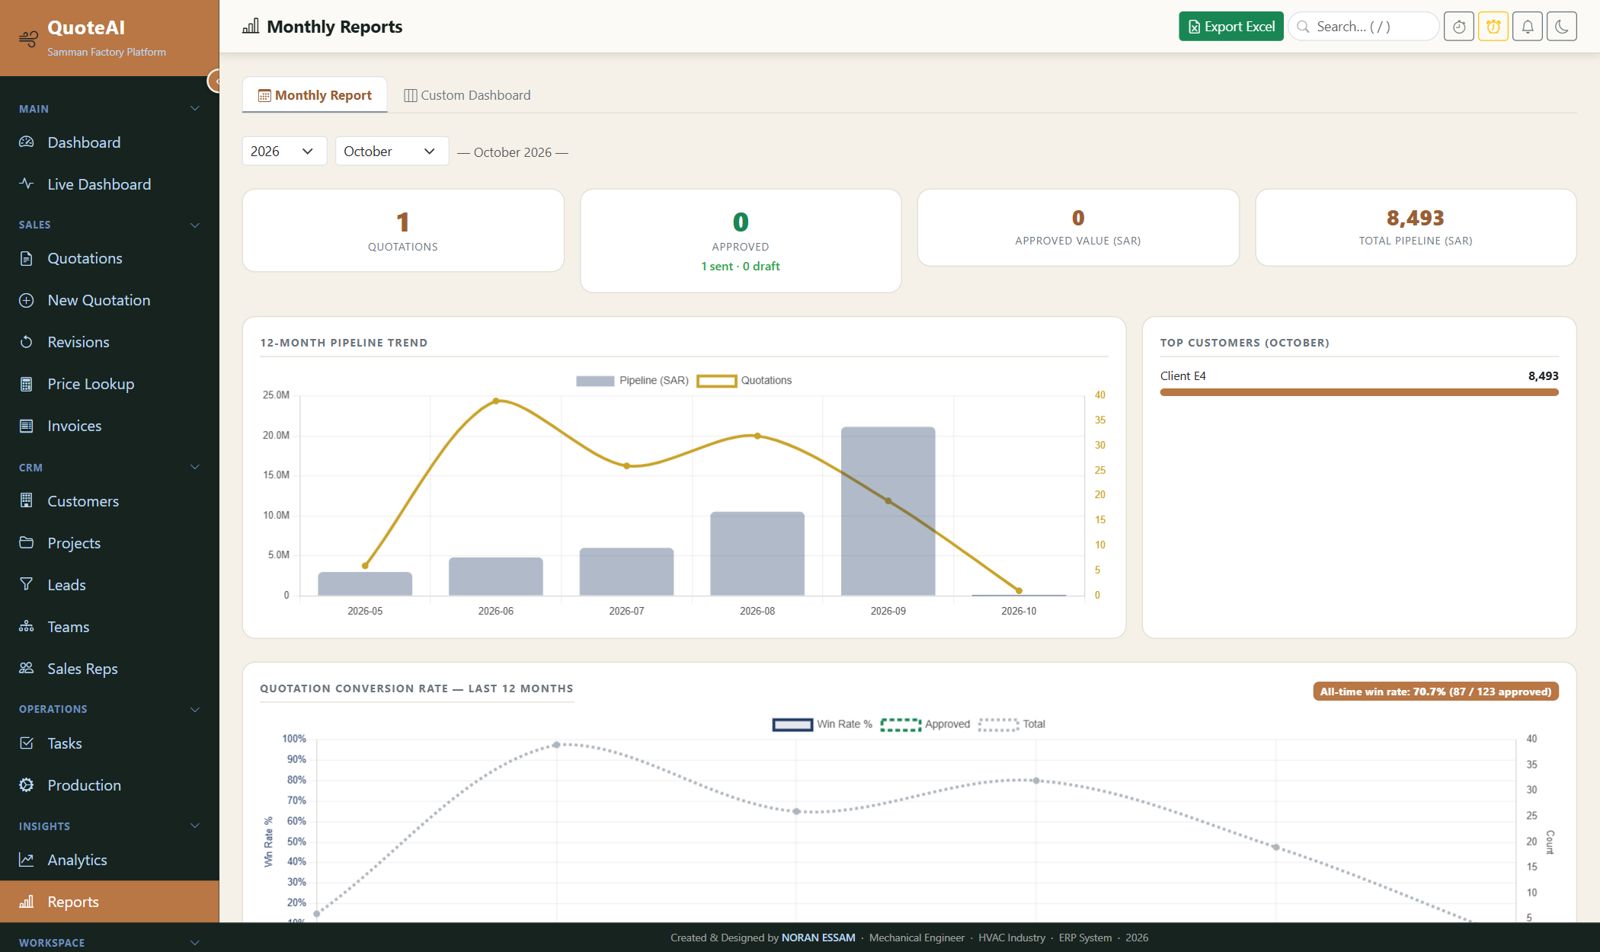Toggle dark mode moon icon
The width and height of the screenshot is (1600, 952).
point(1562,27)
